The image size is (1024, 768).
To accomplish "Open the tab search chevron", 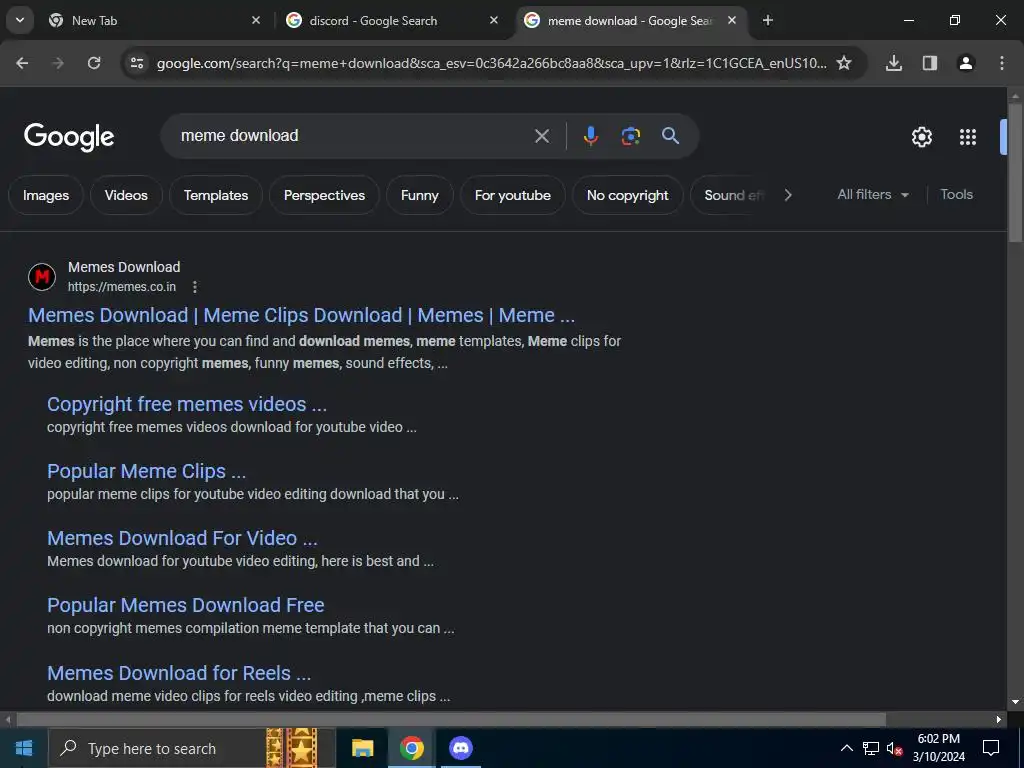I will [x=20, y=20].
